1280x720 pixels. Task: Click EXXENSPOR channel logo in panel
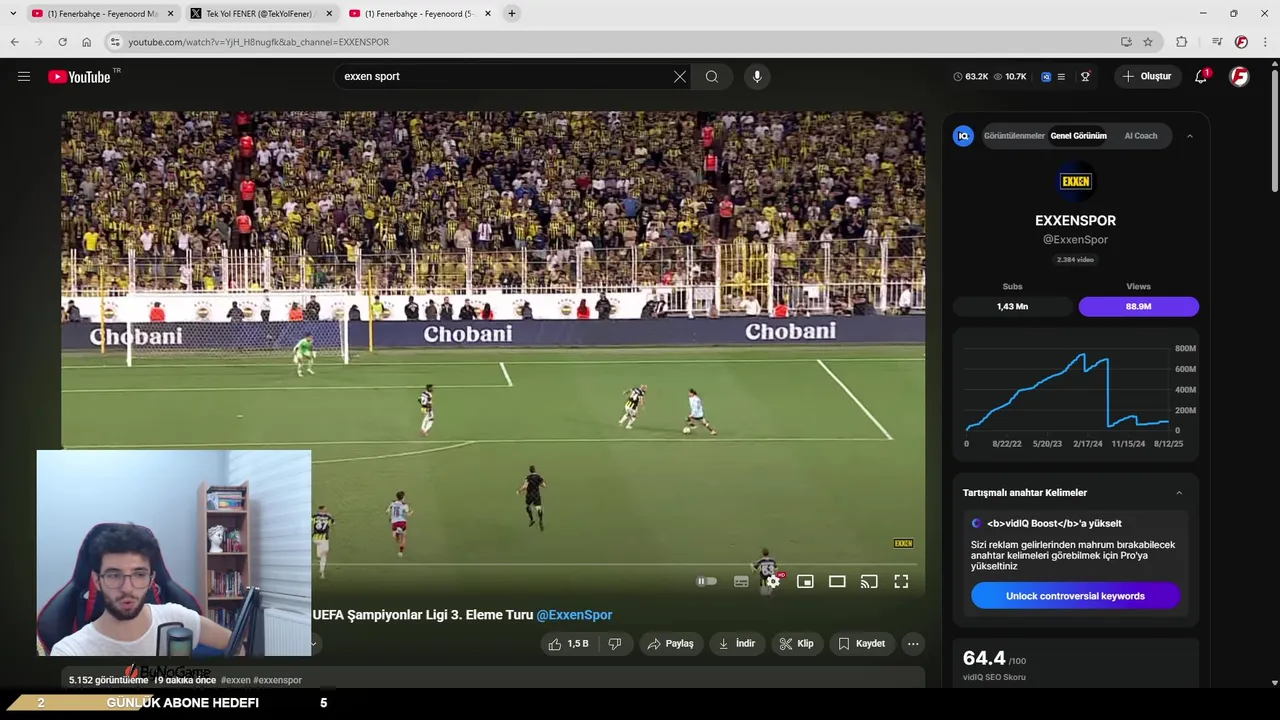(1075, 181)
